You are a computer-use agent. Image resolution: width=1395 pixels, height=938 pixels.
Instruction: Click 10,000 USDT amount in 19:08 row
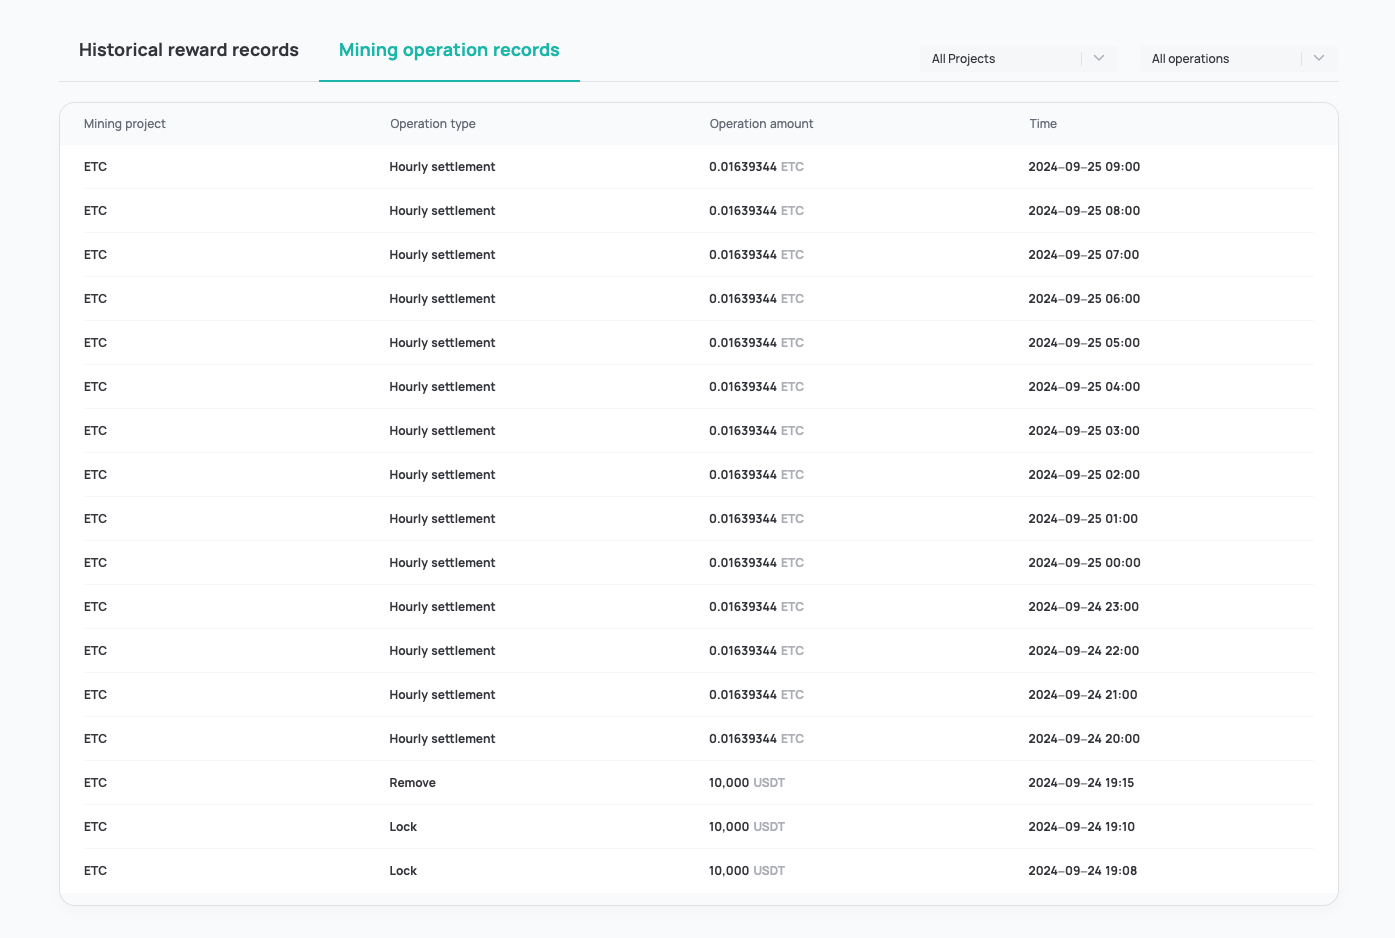pyautogui.click(x=747, y=871)
